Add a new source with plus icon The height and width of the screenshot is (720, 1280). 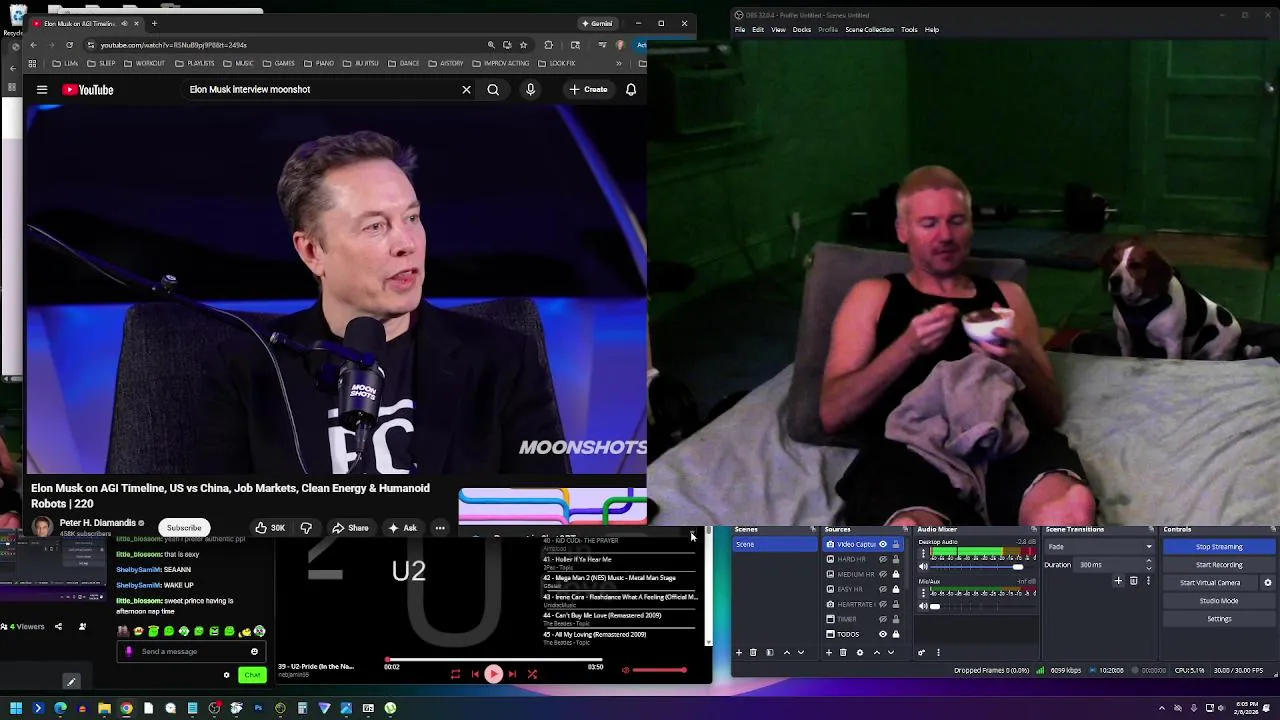(x=829, y=653)
